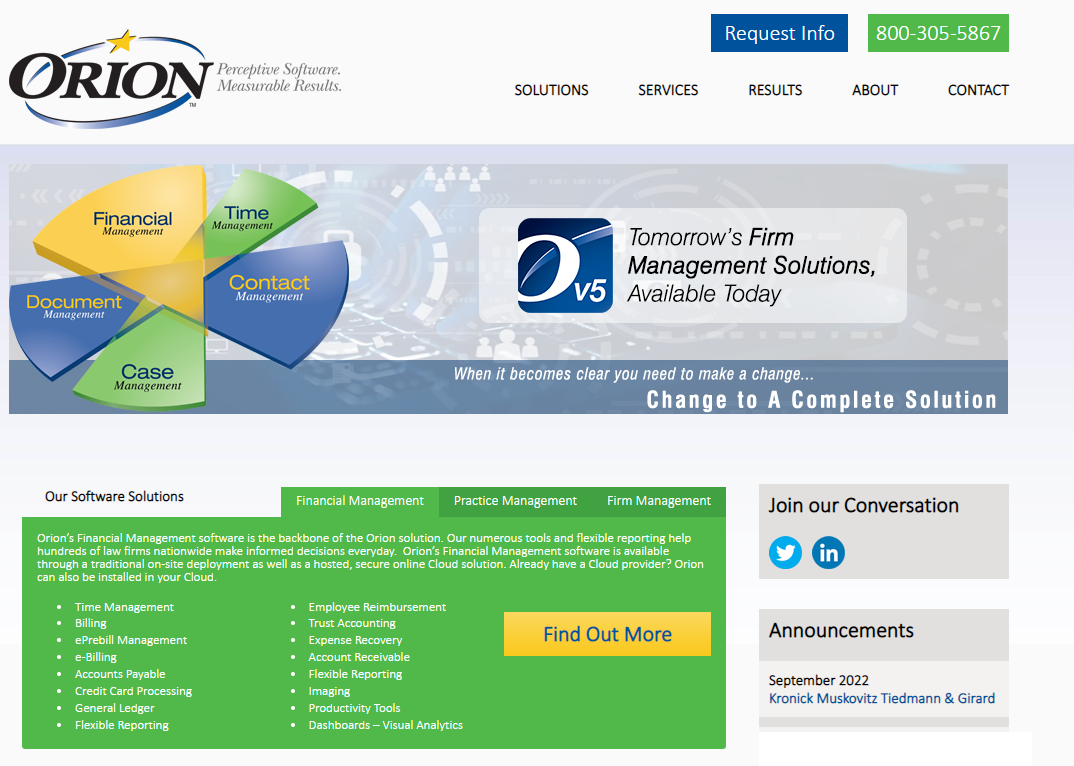Image resolution: width=1074 pixels, height=766 pixels.
Task: Click the e-Billing list item
Action: pos(96,657)
